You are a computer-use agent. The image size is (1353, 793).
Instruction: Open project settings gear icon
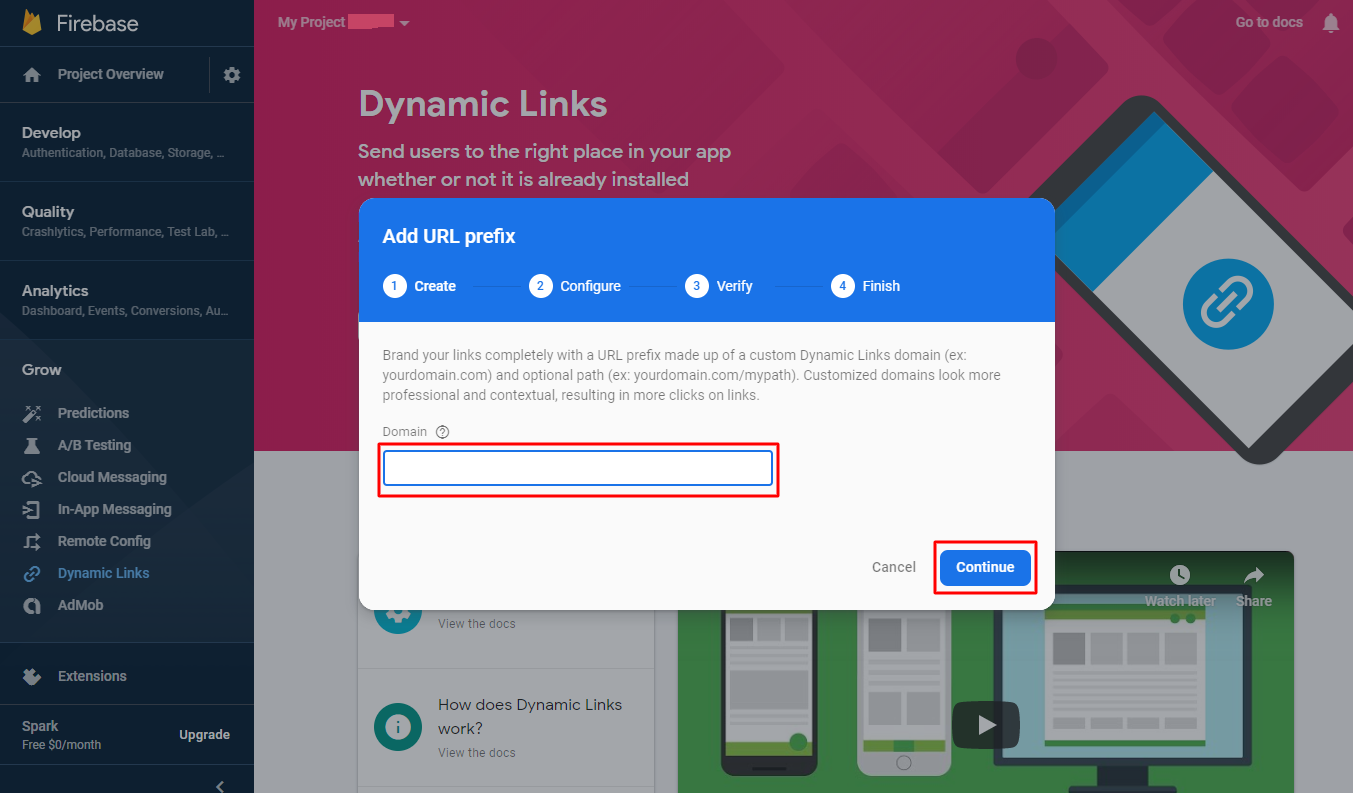232,75
